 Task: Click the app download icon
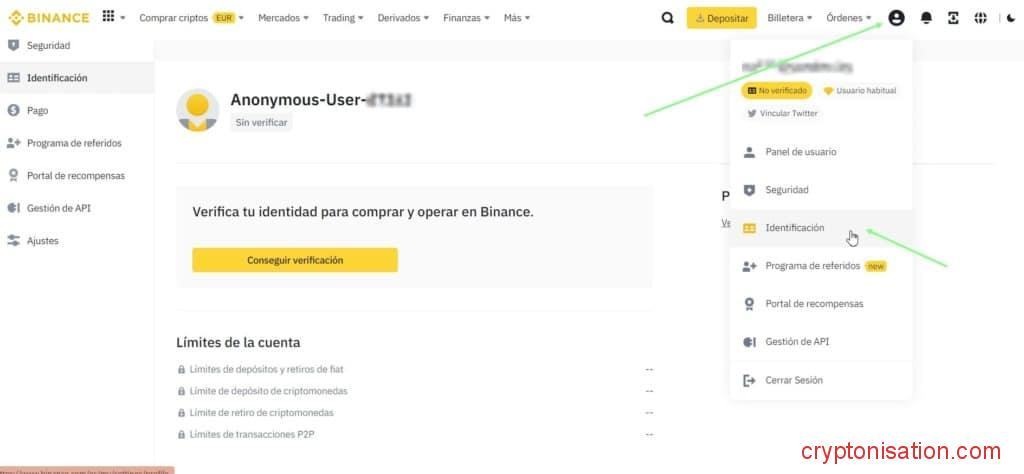(x=953, y=18)
